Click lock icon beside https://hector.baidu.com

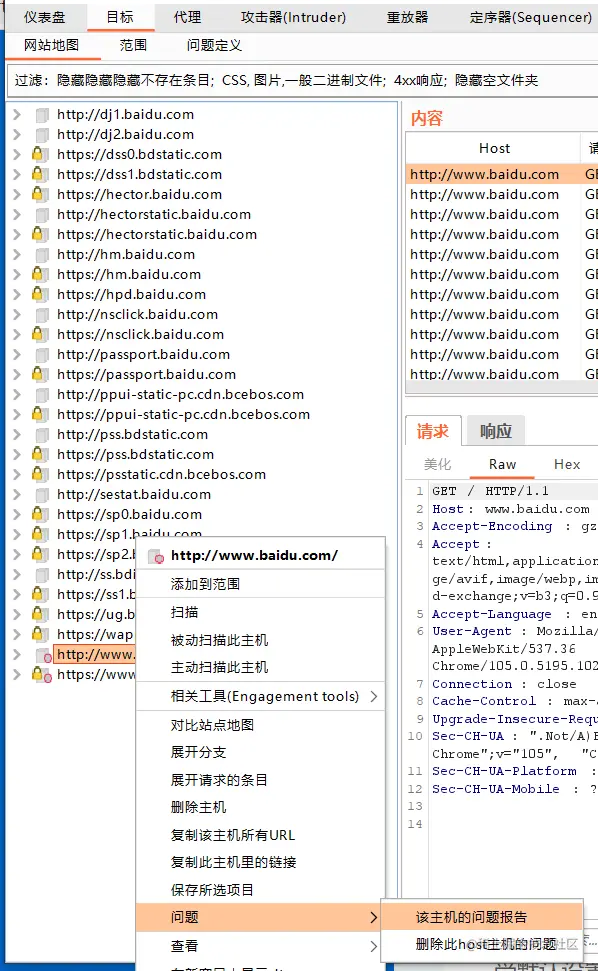[39, 194]
